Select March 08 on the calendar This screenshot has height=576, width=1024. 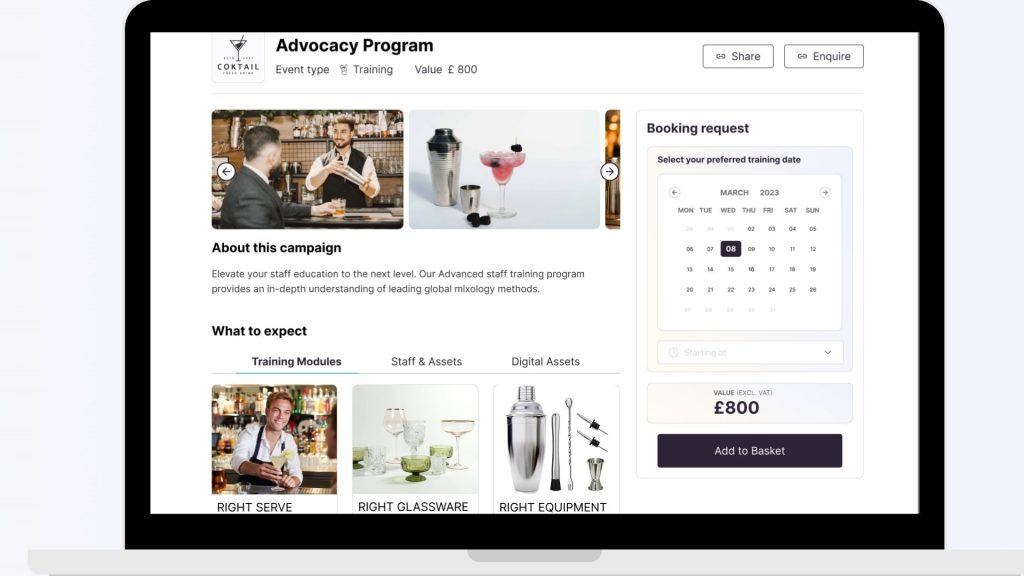tap(731, 249)
